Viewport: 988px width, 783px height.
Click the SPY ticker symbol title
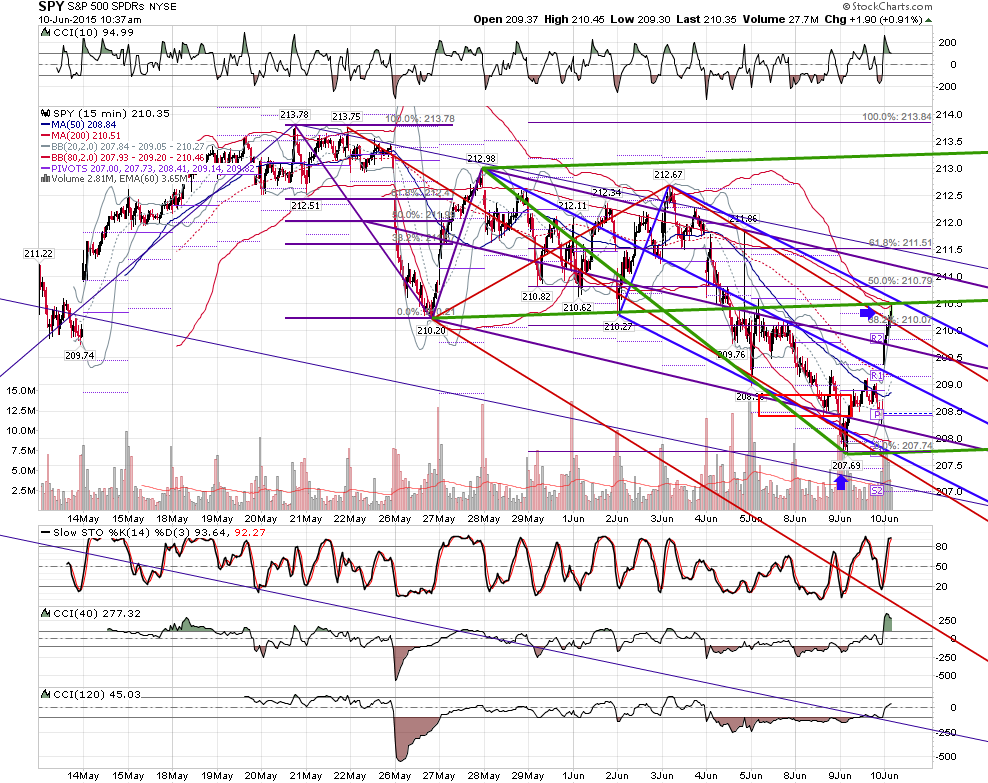51,6
